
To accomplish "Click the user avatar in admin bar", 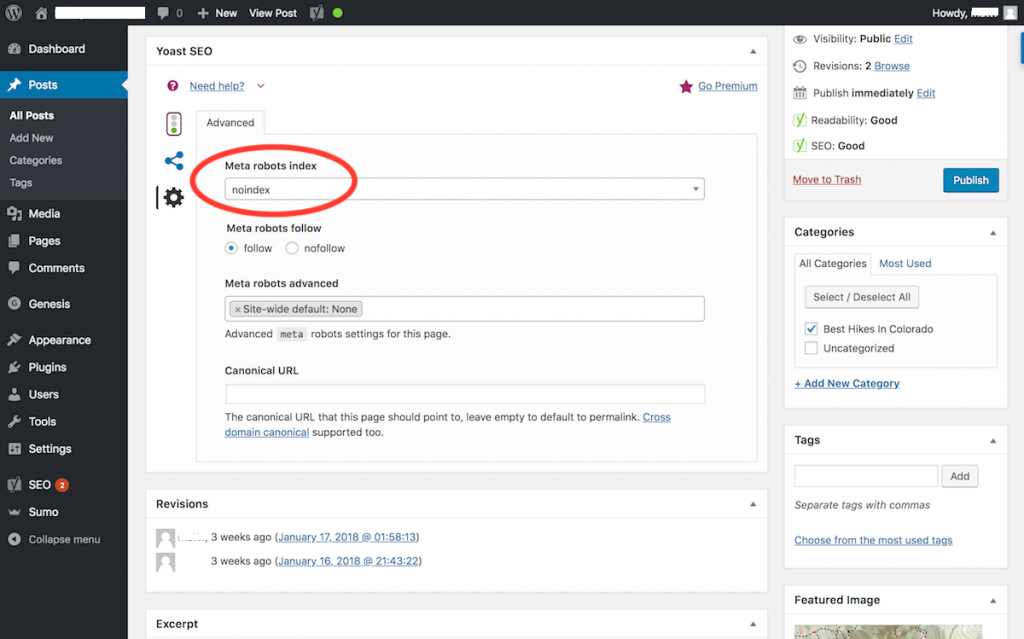I will pyautogui.click(x=1010, y=13).
